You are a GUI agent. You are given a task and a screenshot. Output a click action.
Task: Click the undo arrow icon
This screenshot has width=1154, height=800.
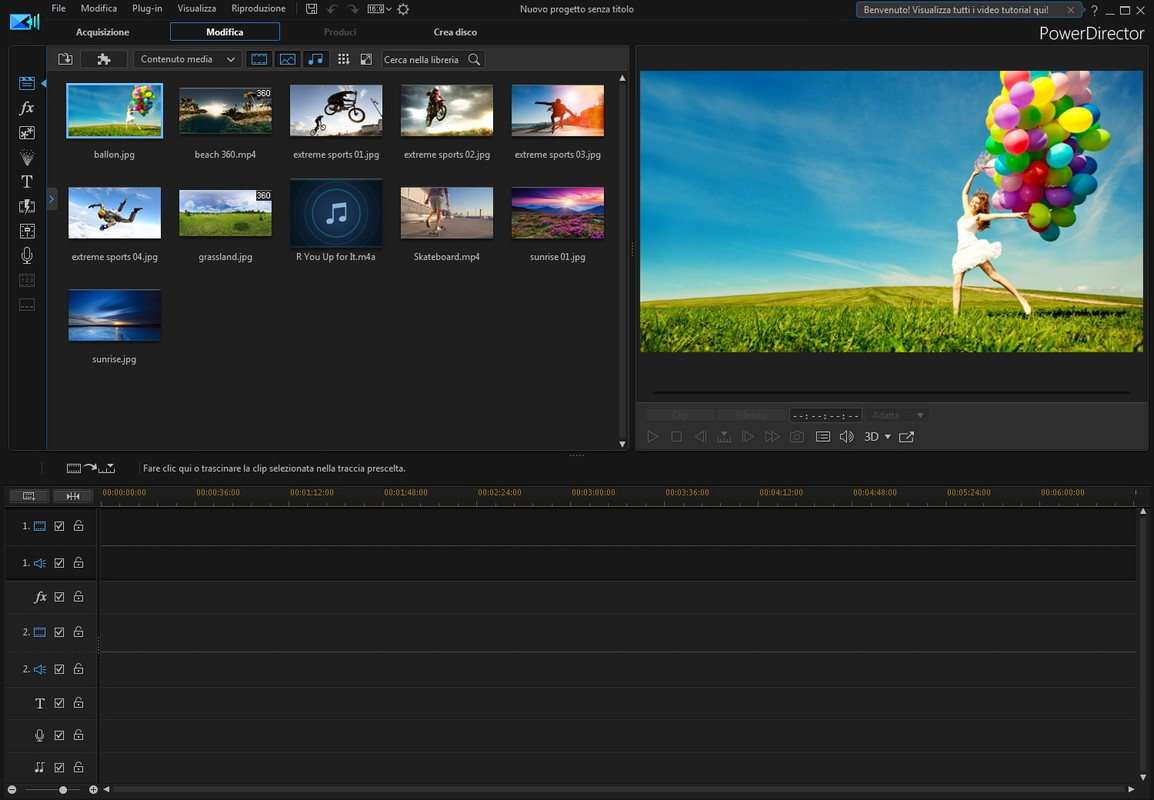pos(333,9)
